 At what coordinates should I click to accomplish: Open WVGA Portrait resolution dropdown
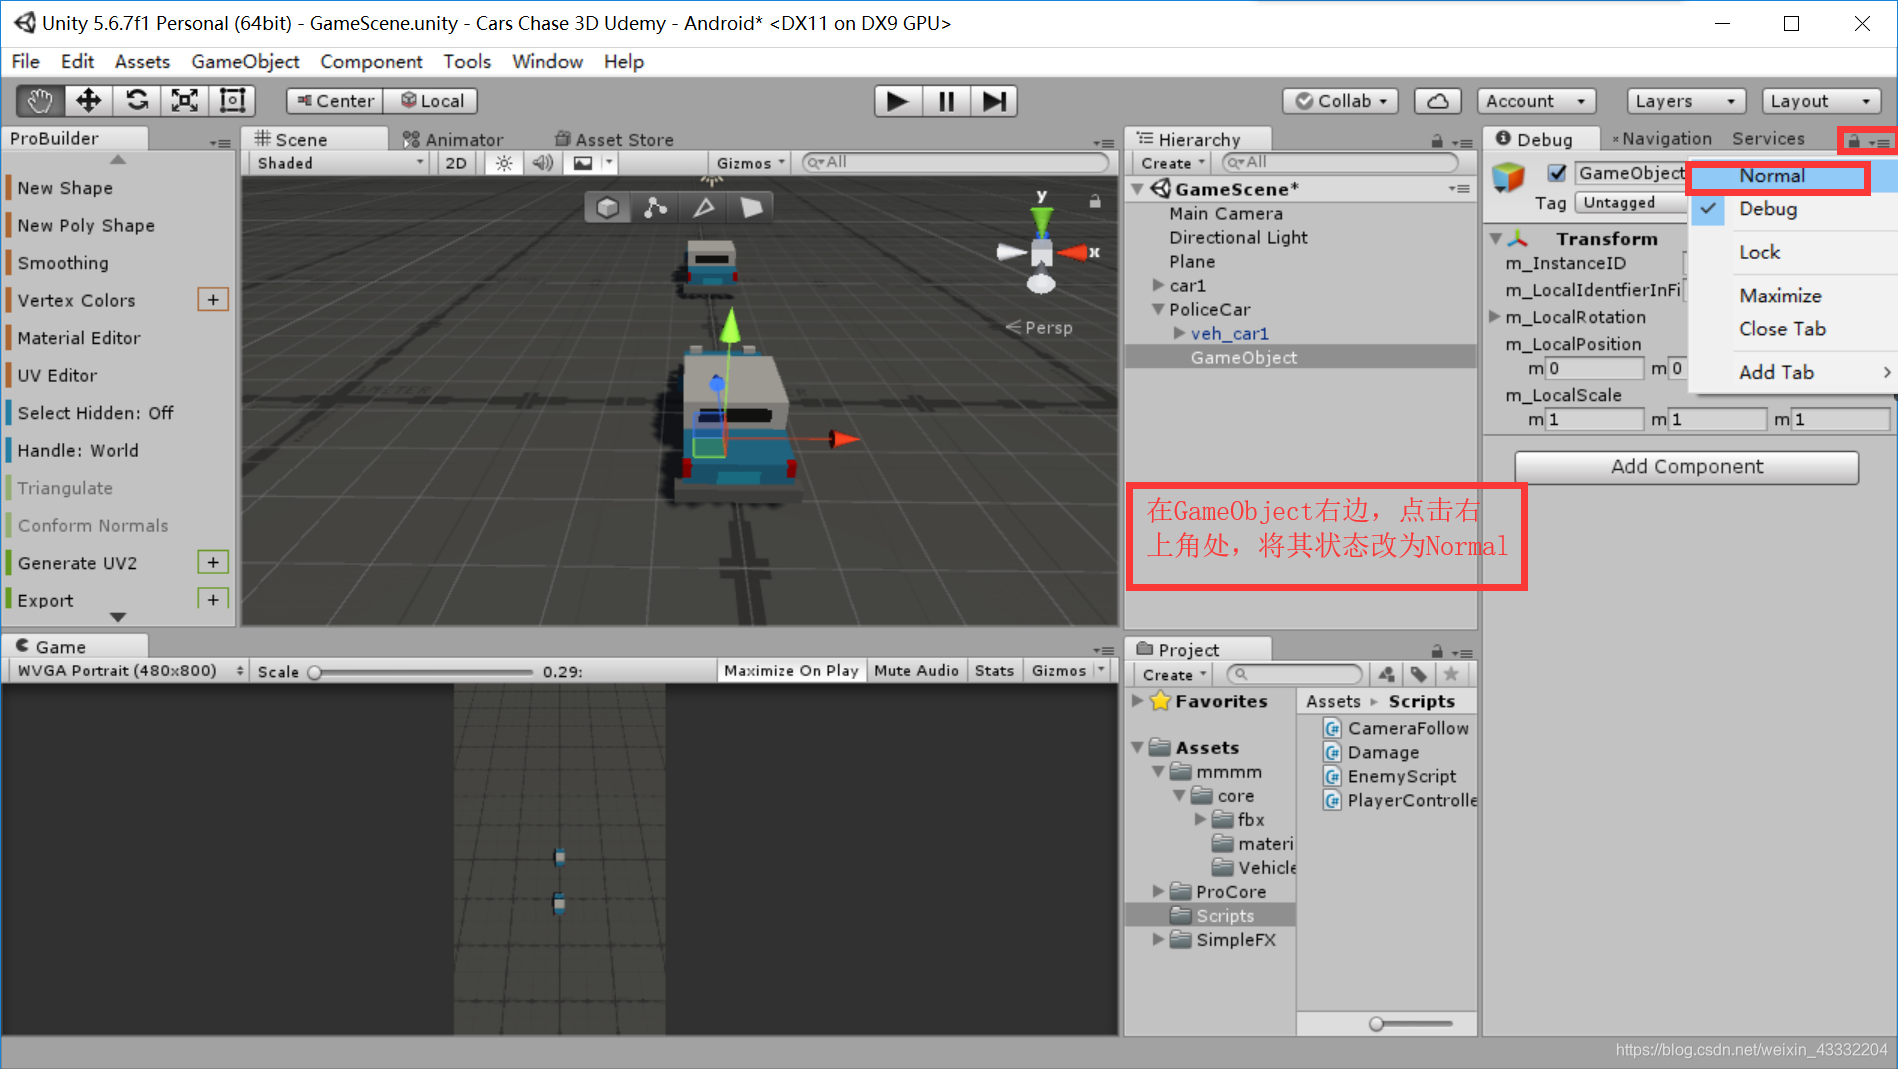tap(128, 671)
